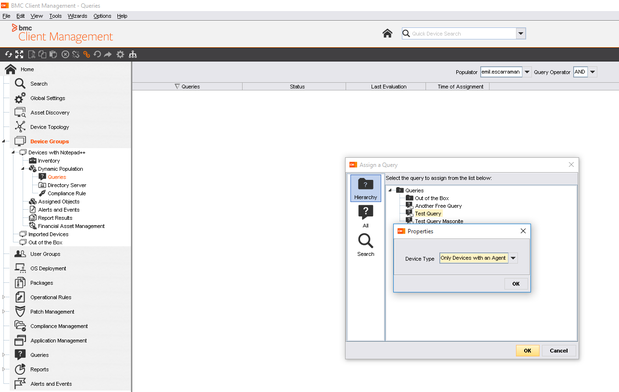The width and height of the screenshot is (619, 392).
Task: Collapse the Dynamic Population node
Action: point(23,169)
